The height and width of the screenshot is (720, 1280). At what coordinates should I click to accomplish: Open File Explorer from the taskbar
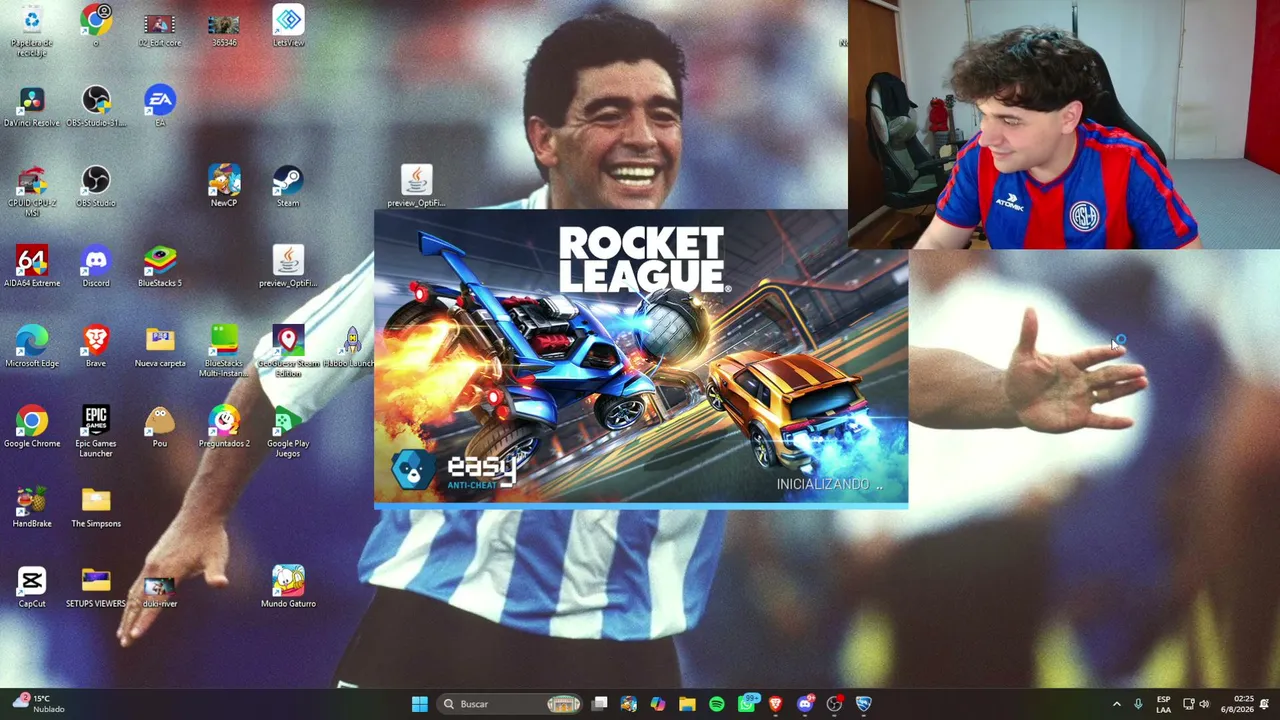point(687,704)
